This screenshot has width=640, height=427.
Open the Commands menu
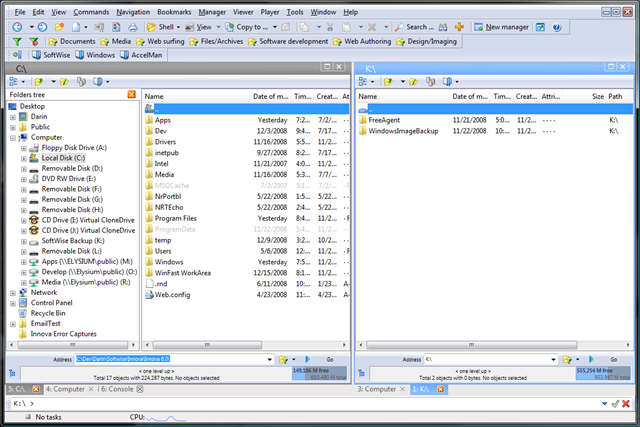tap(91, 12)
